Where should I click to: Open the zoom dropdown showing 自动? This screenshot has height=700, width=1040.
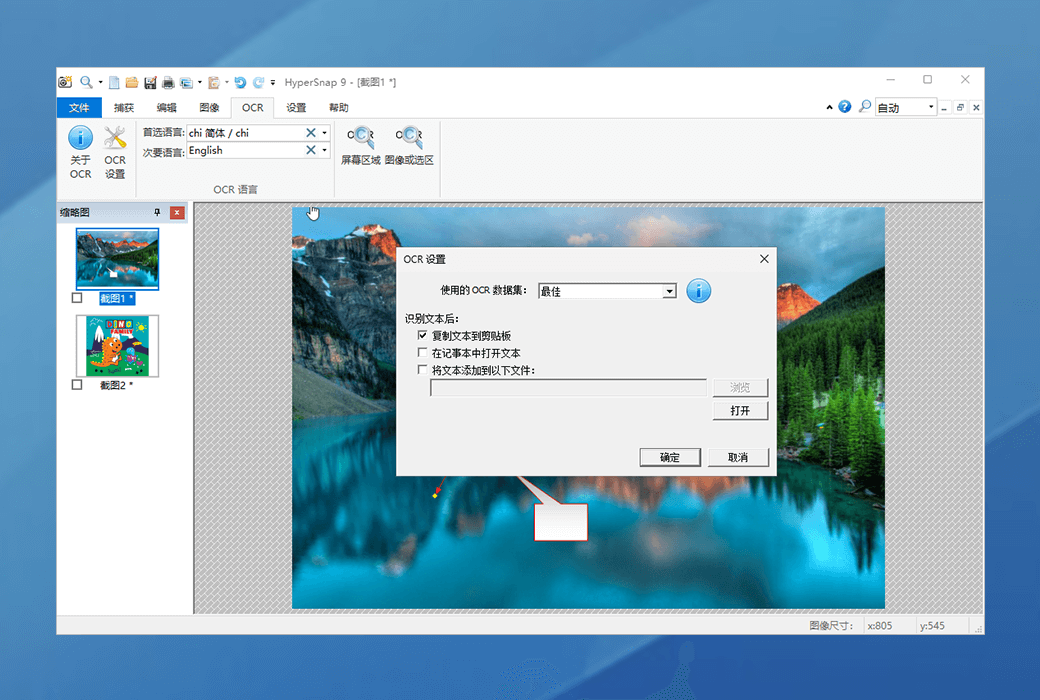(x=931, y=107)
